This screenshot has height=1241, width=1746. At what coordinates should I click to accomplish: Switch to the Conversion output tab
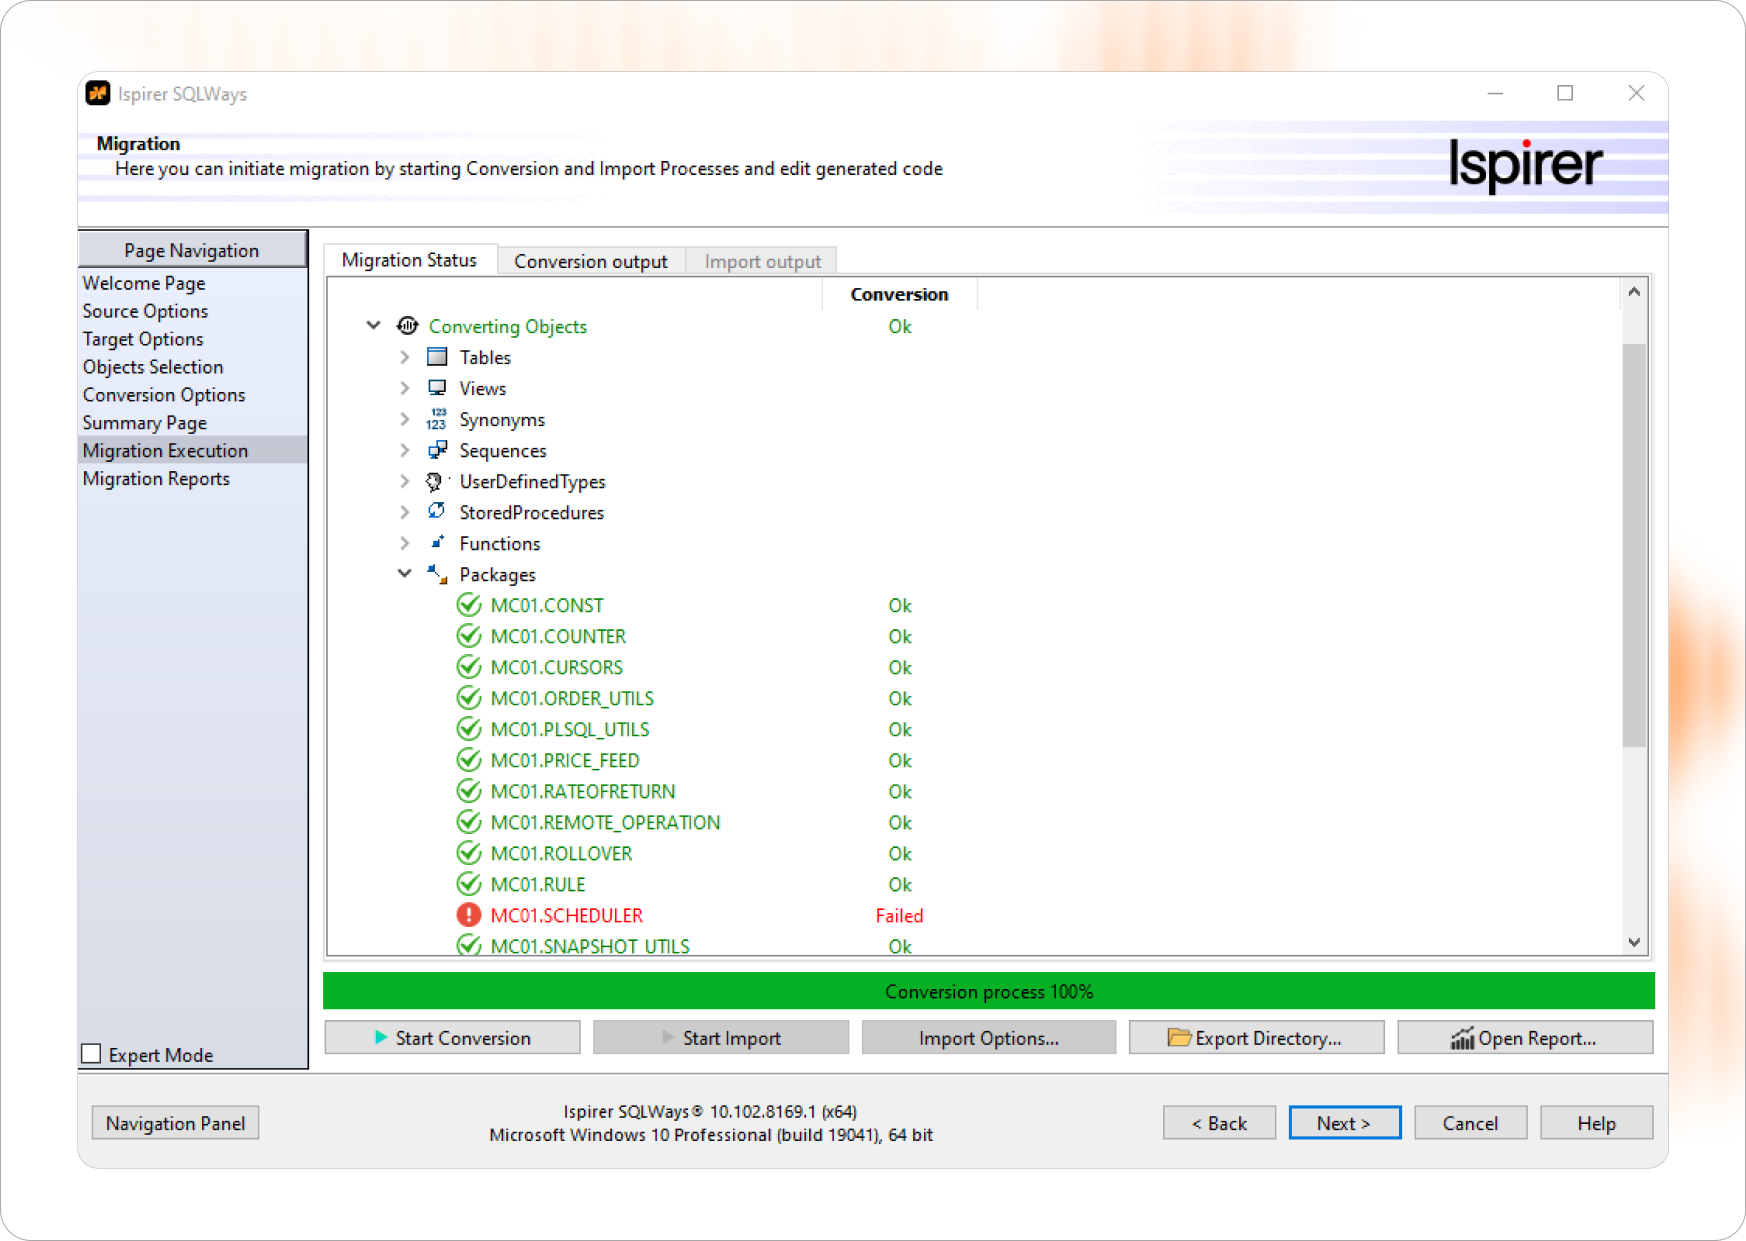click(590, 261)
